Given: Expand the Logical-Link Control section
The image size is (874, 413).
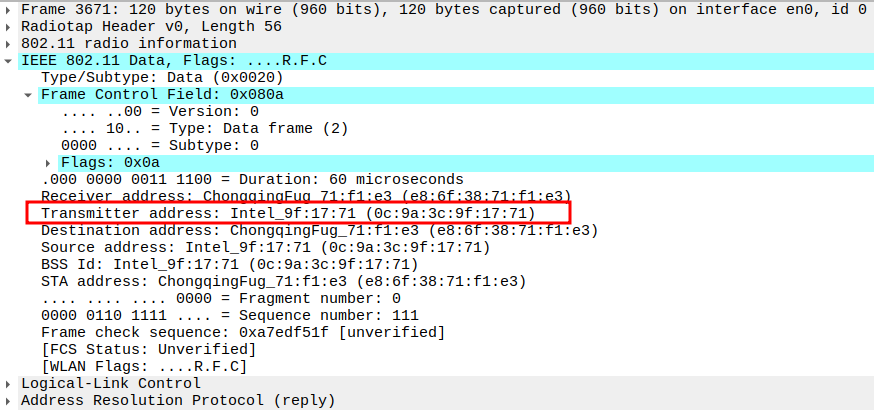Looking at the screenshot, I should [9, 384].
